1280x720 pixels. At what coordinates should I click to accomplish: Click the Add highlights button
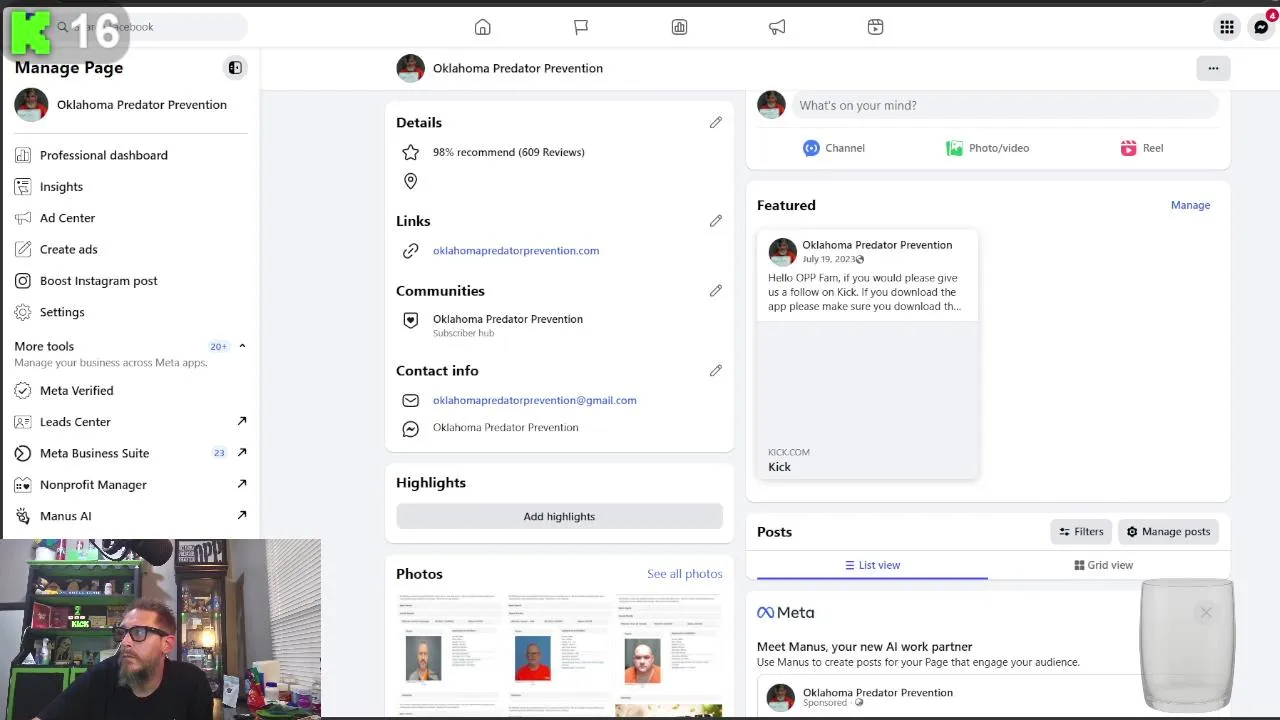coord(559,516)
